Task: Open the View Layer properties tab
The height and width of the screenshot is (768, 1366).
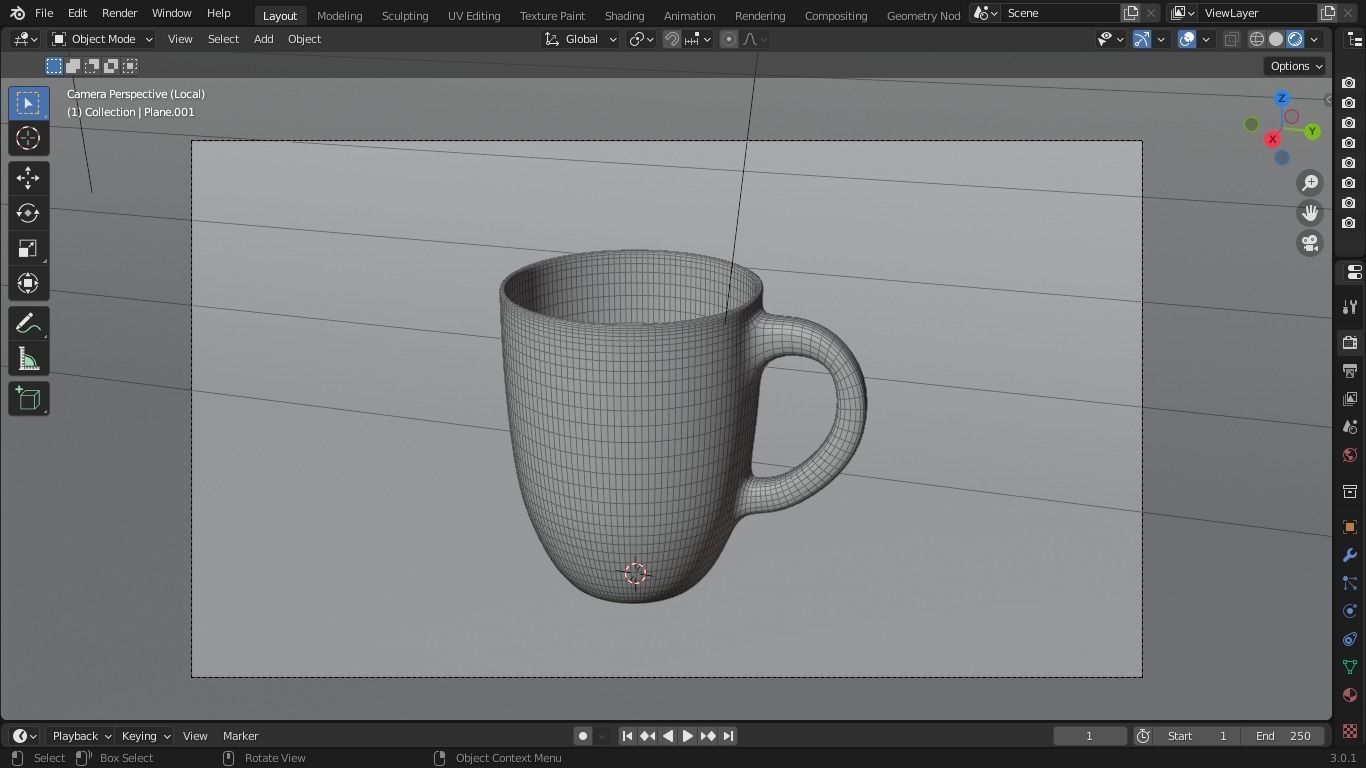Action: click(1350, 399)
